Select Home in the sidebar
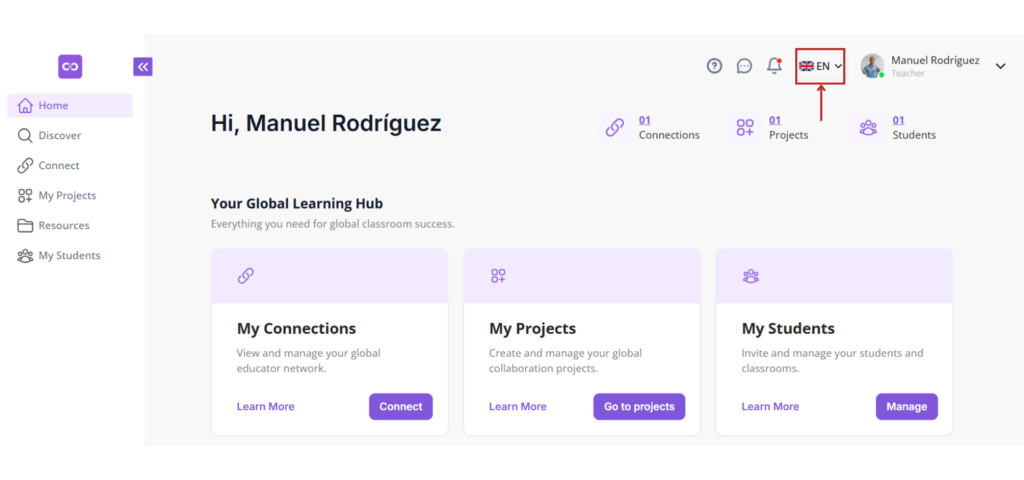 pos(70,106)
